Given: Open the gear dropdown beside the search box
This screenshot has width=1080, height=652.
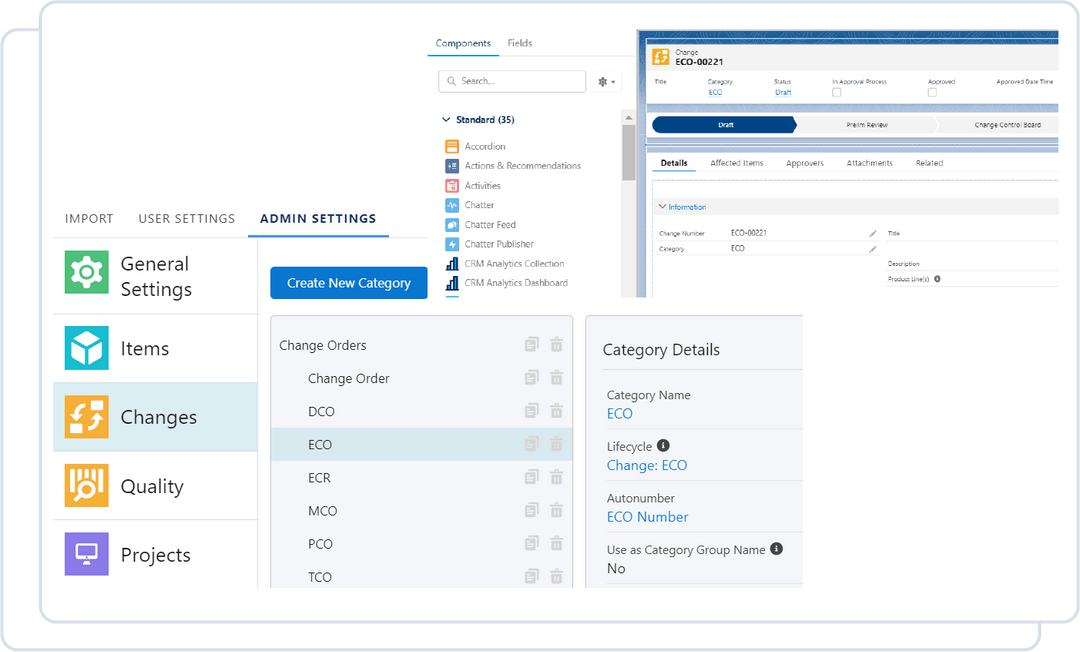Looking at the screenshot, I should tap(607, 81).
